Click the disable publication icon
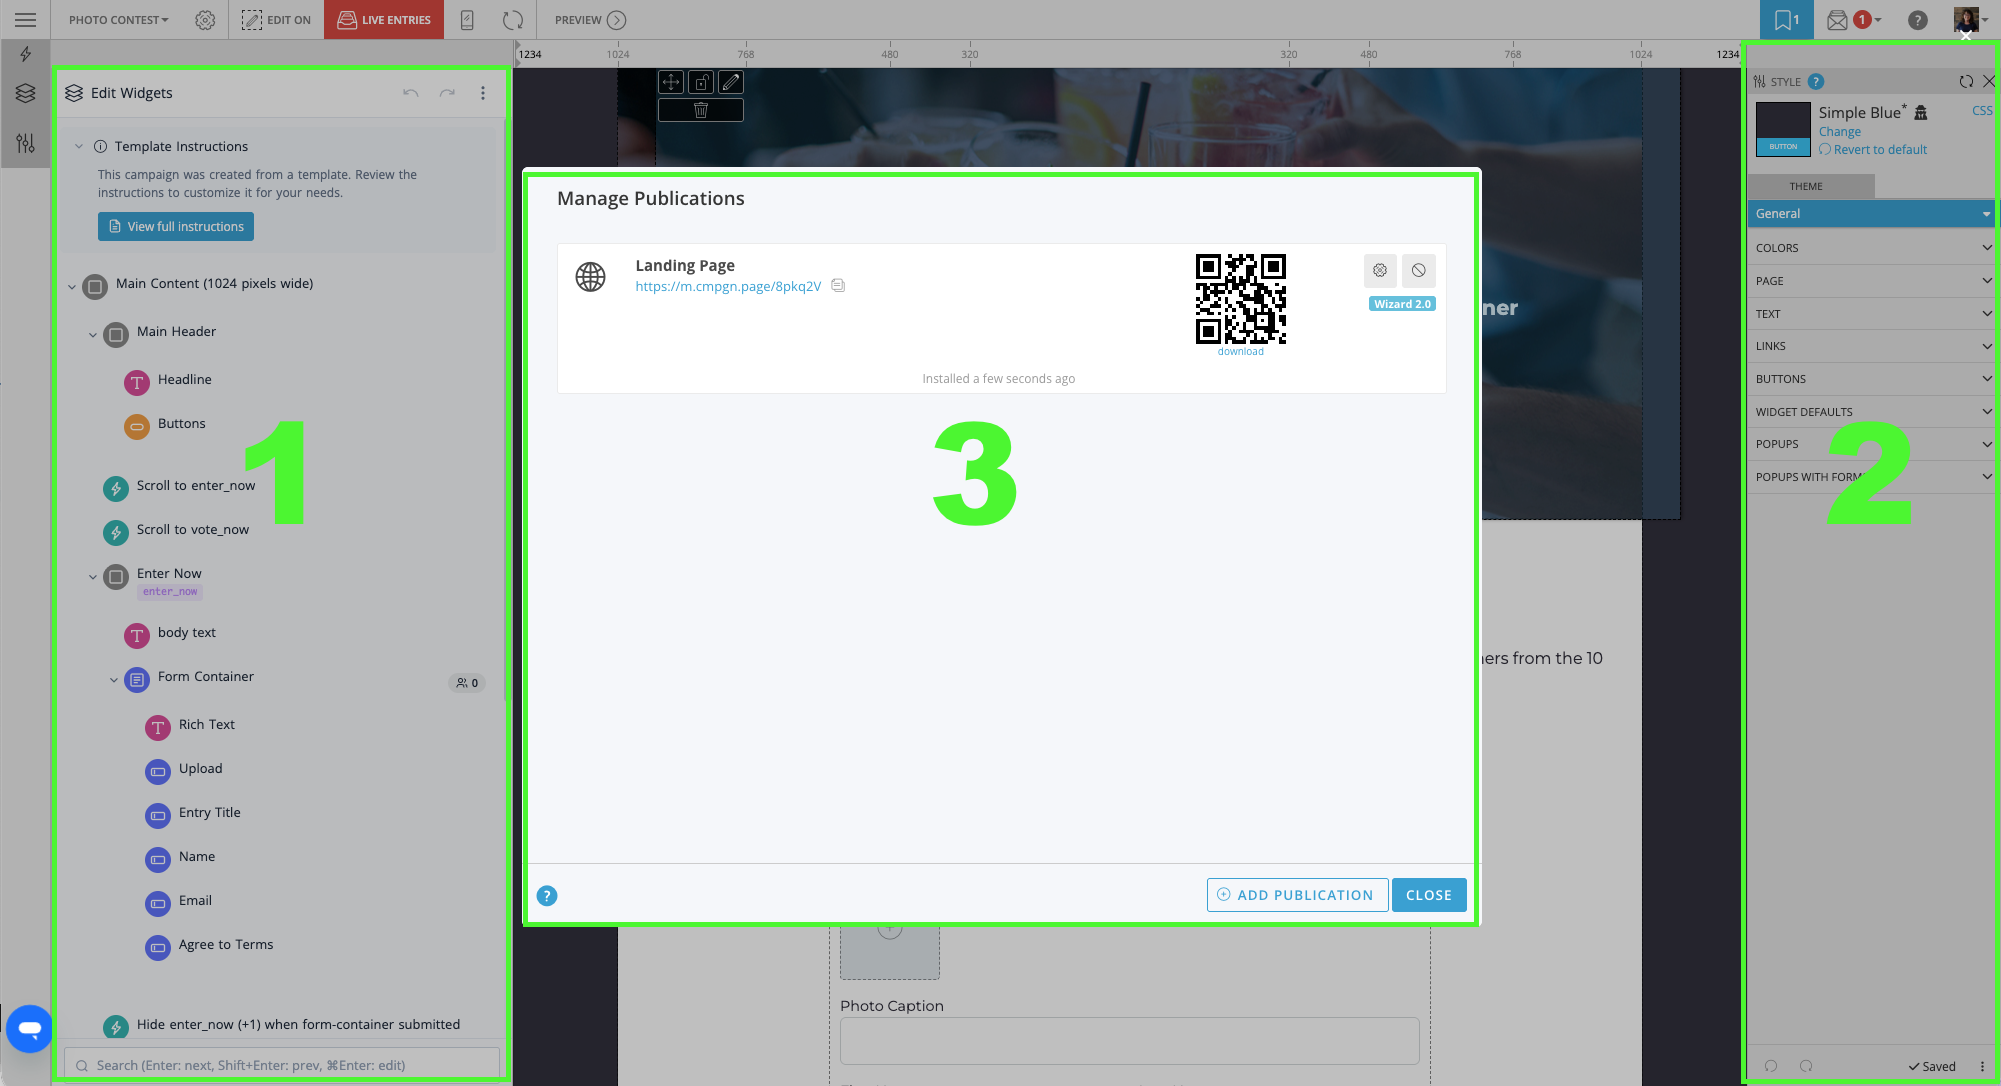 click(1418, 270)
